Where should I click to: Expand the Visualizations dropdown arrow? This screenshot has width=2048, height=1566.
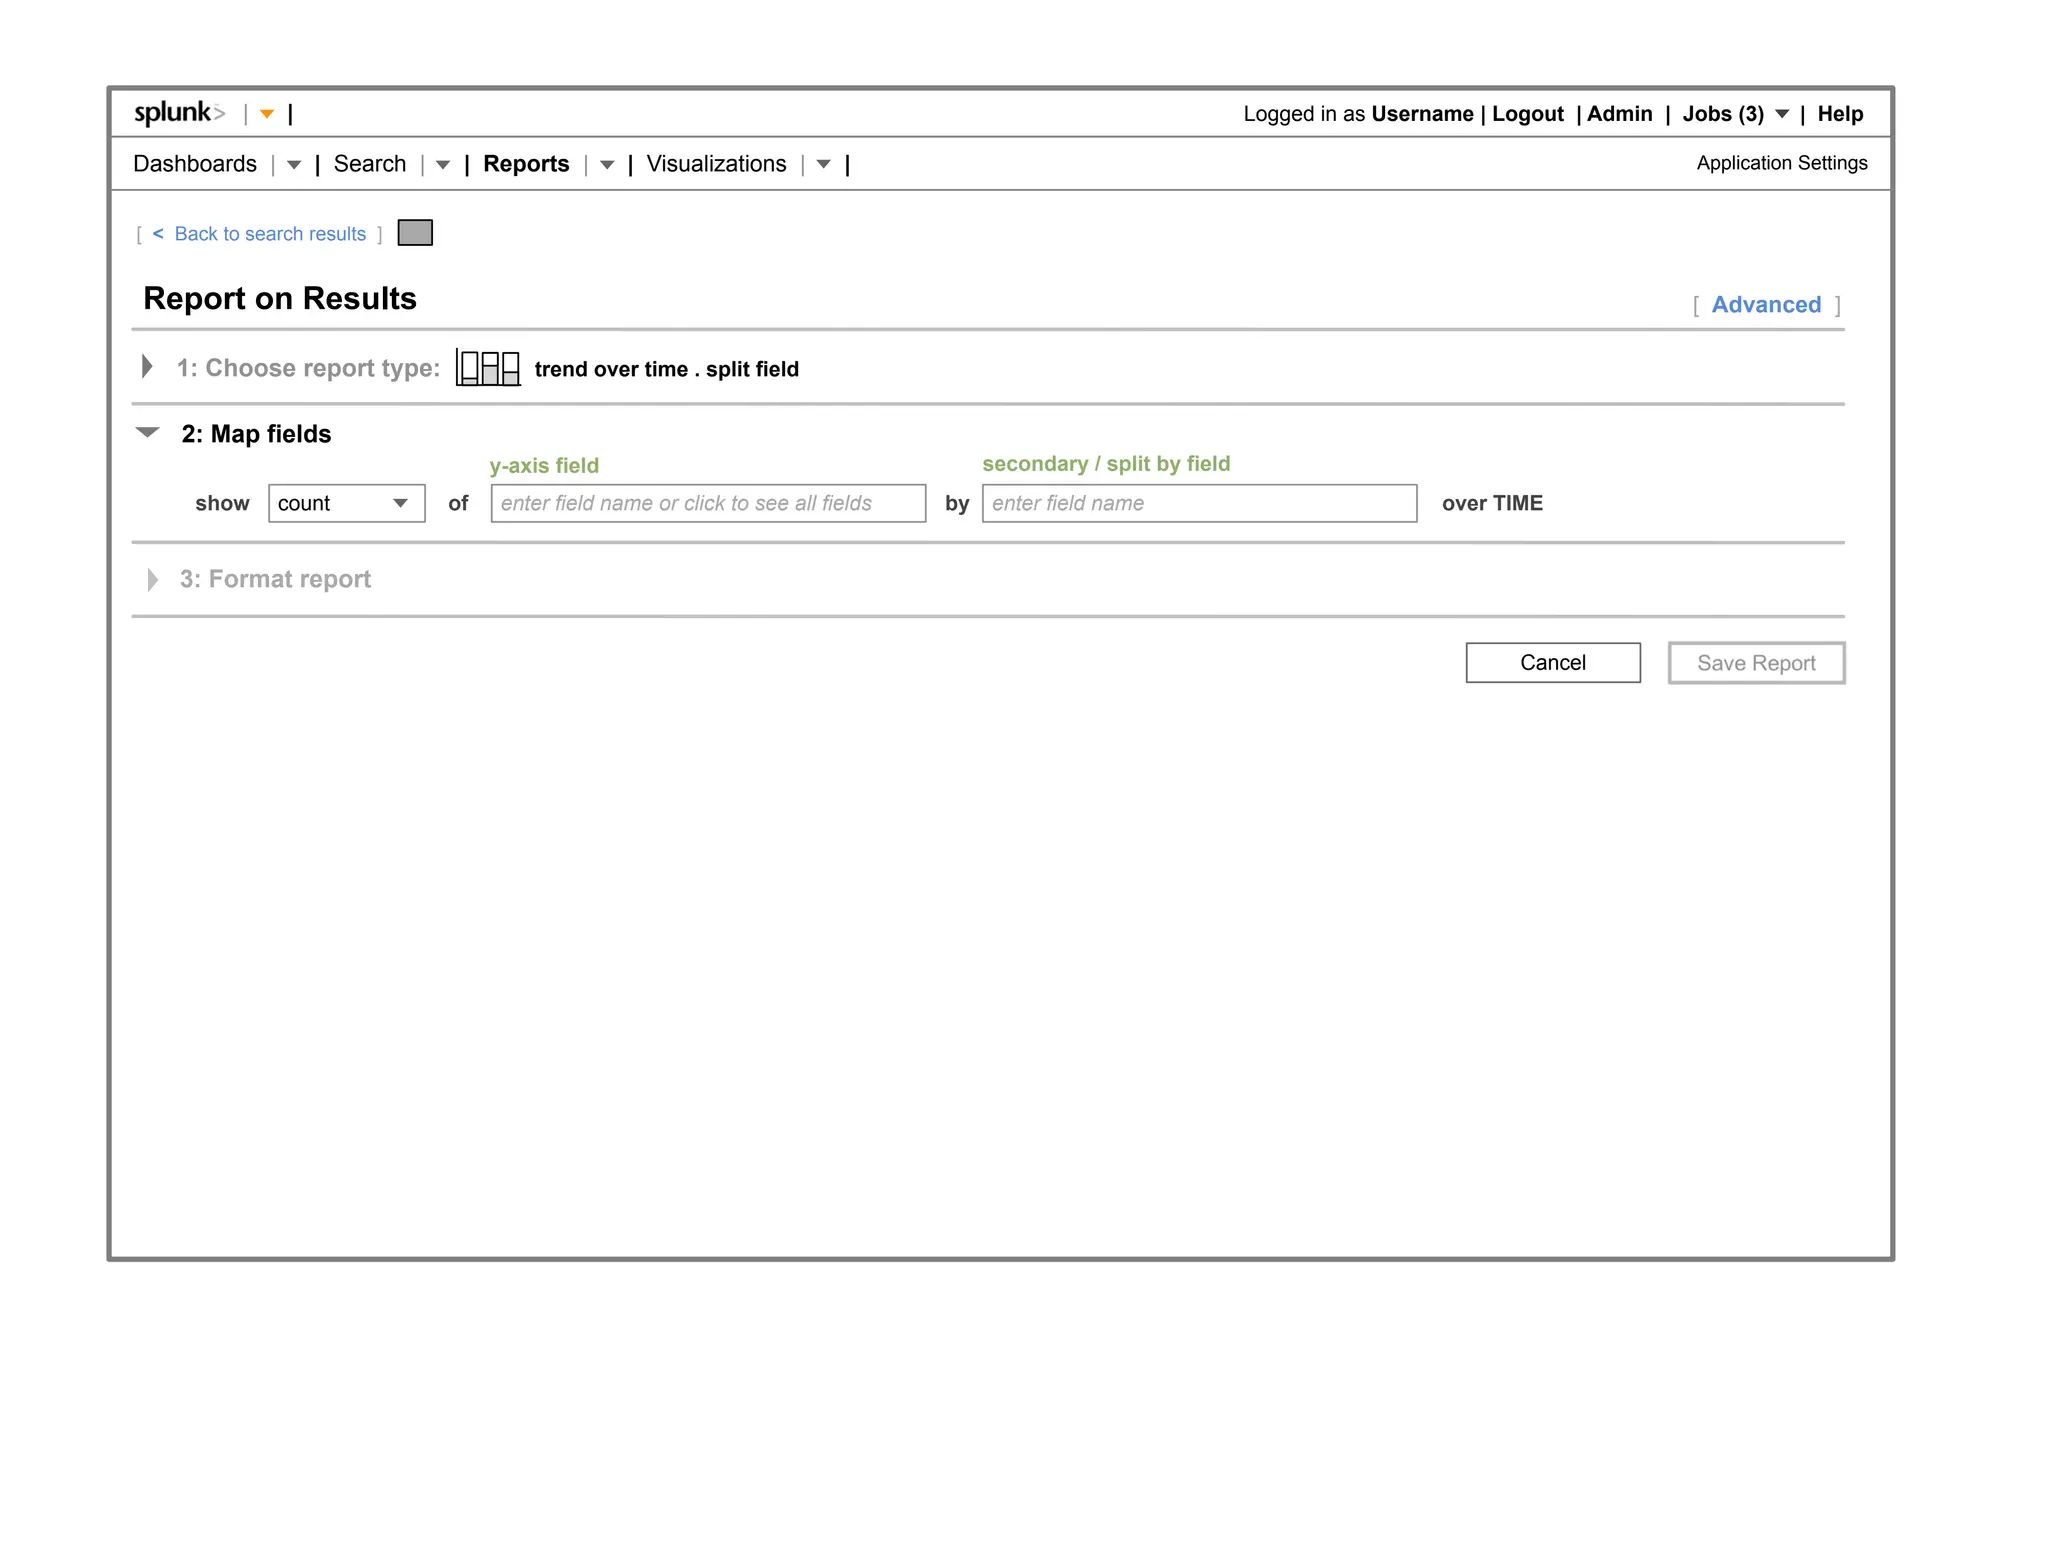tap(824, 165)
